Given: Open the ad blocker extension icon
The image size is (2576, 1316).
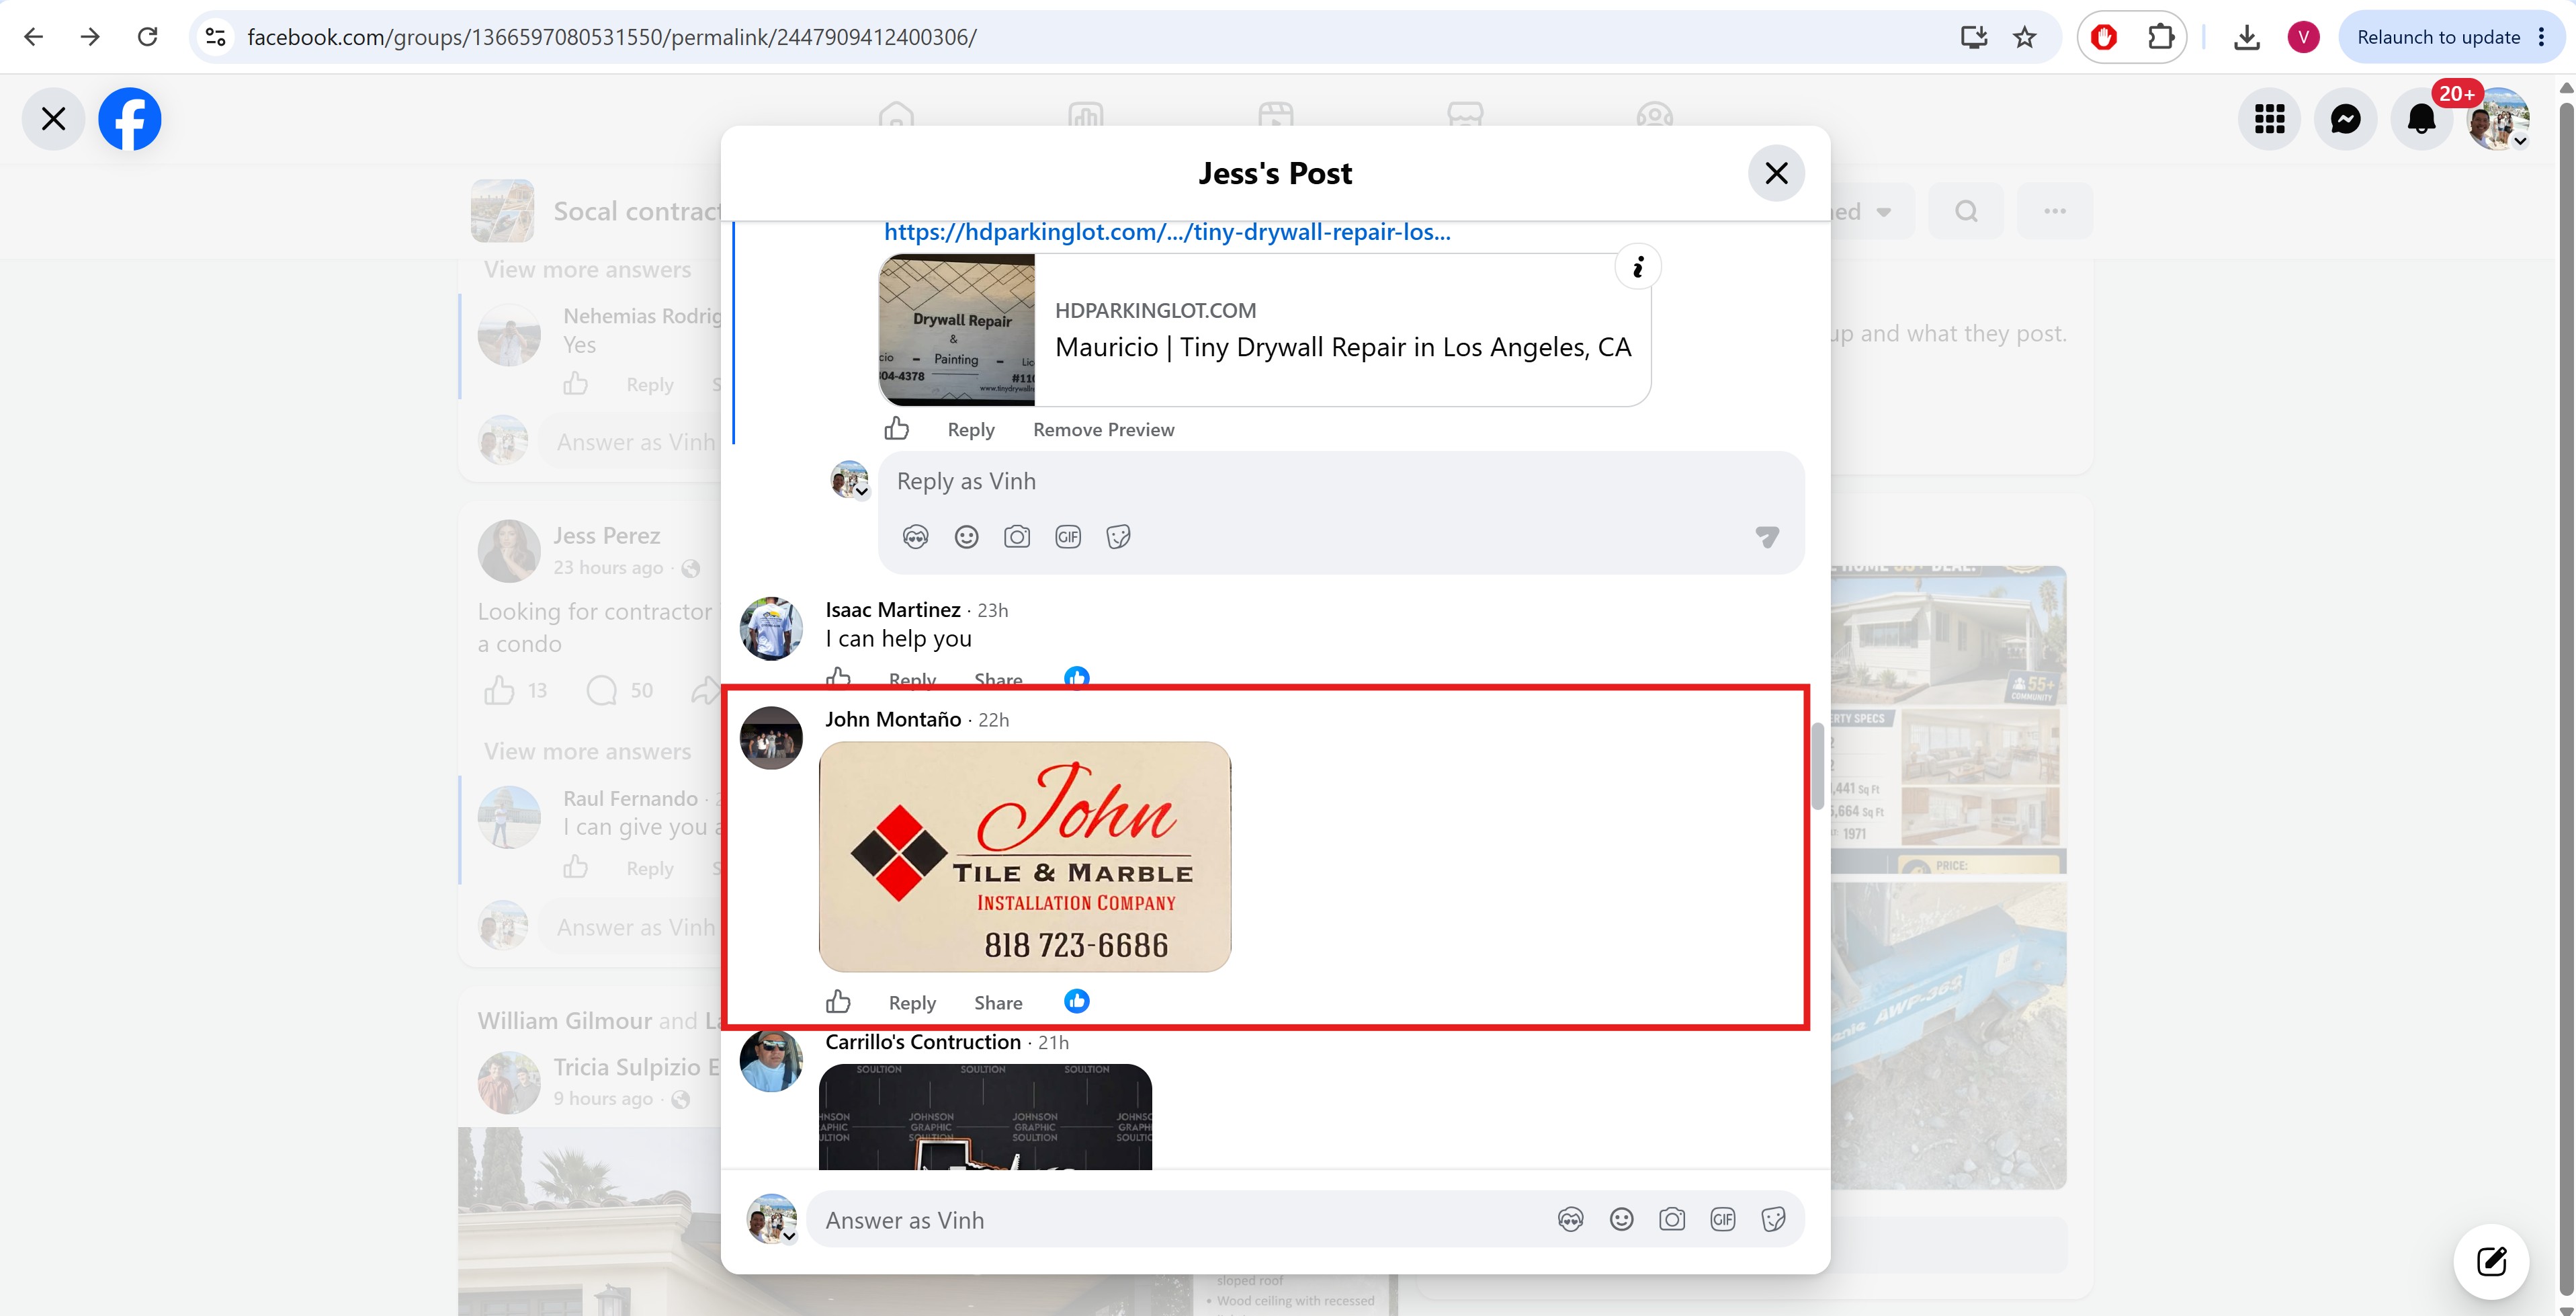Looking at the screenshot, I should pos(2104,37).
